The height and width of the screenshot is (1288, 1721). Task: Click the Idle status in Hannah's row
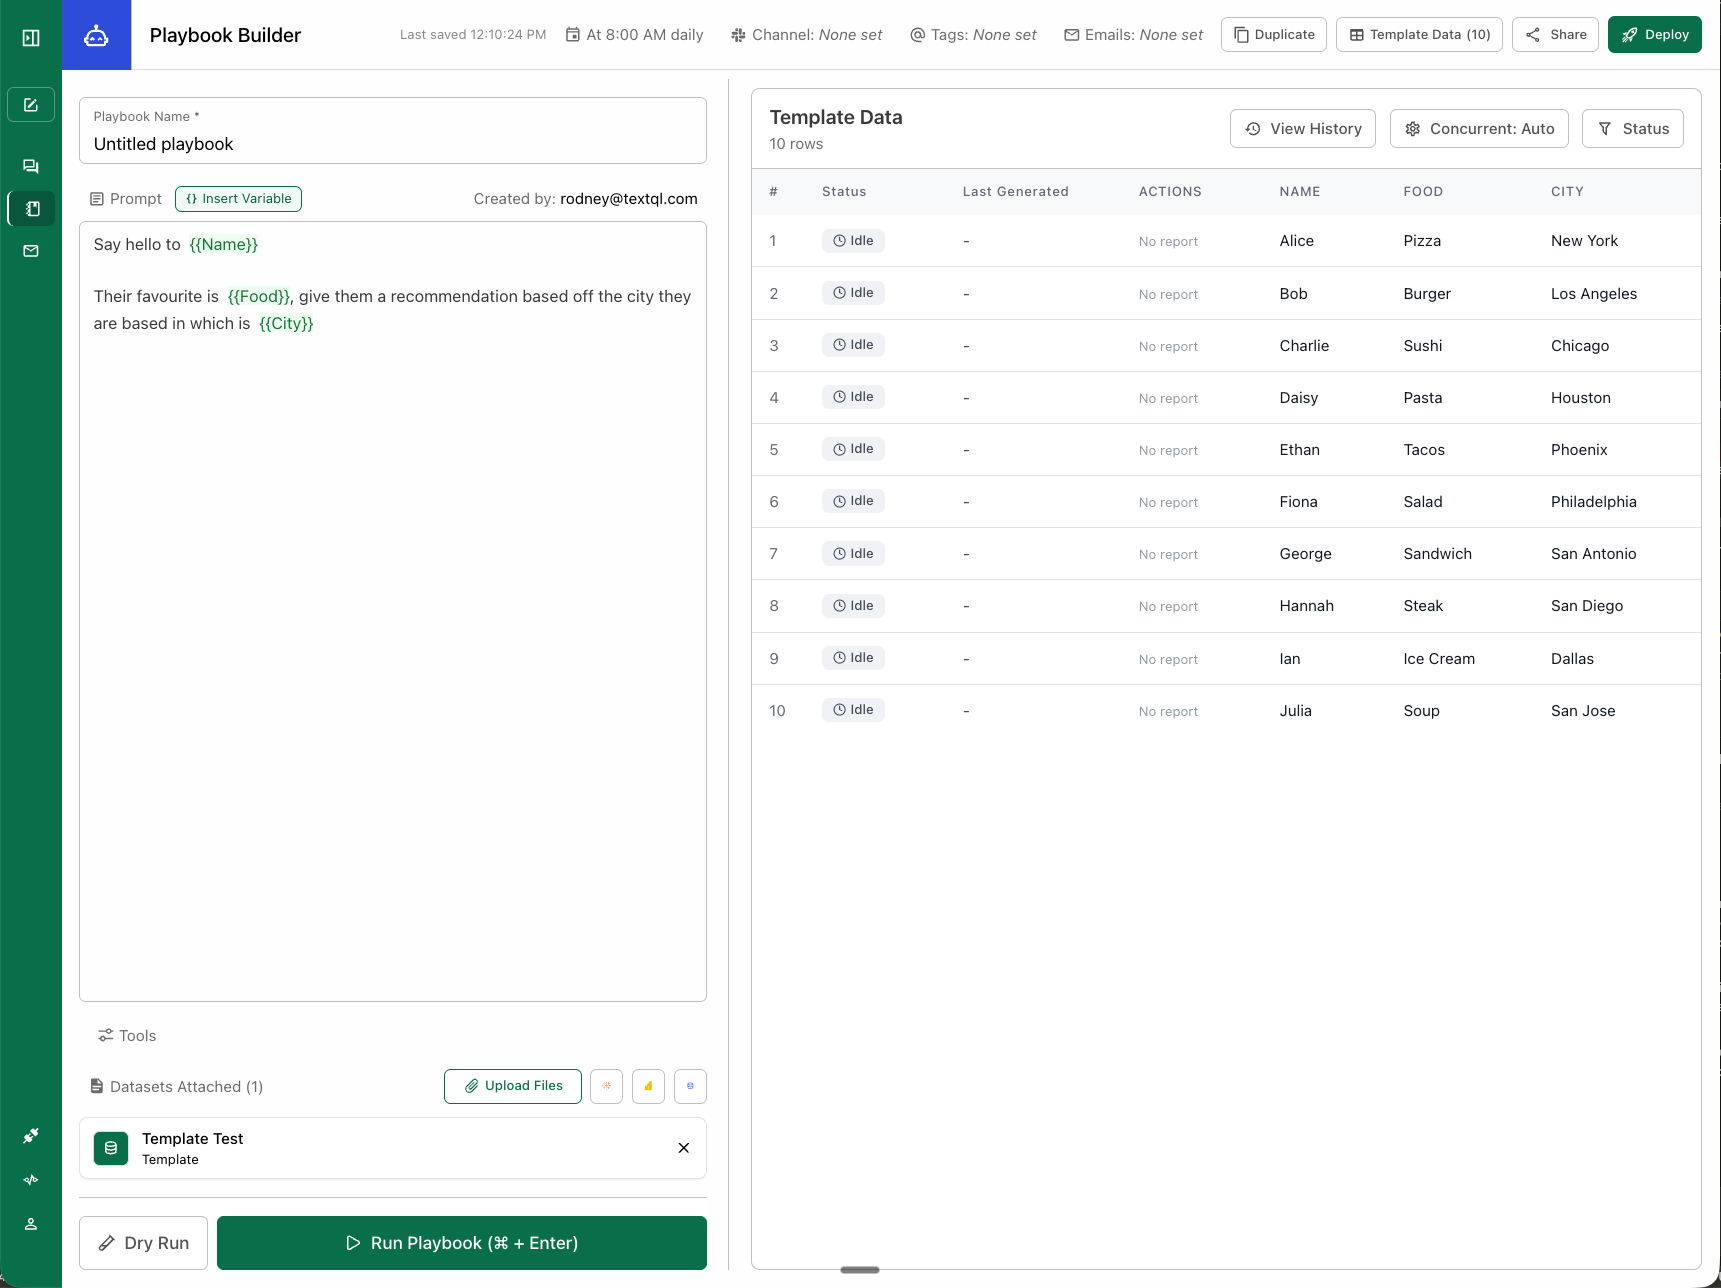tap(853, 606)
